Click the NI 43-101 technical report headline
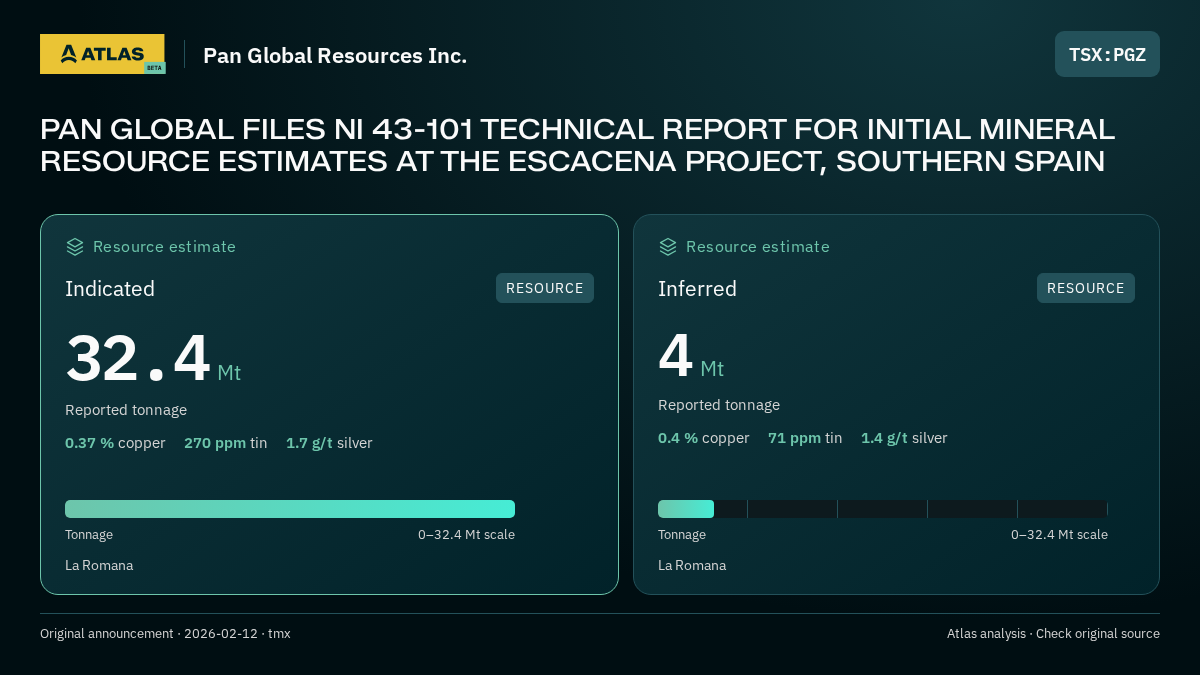 577,145
